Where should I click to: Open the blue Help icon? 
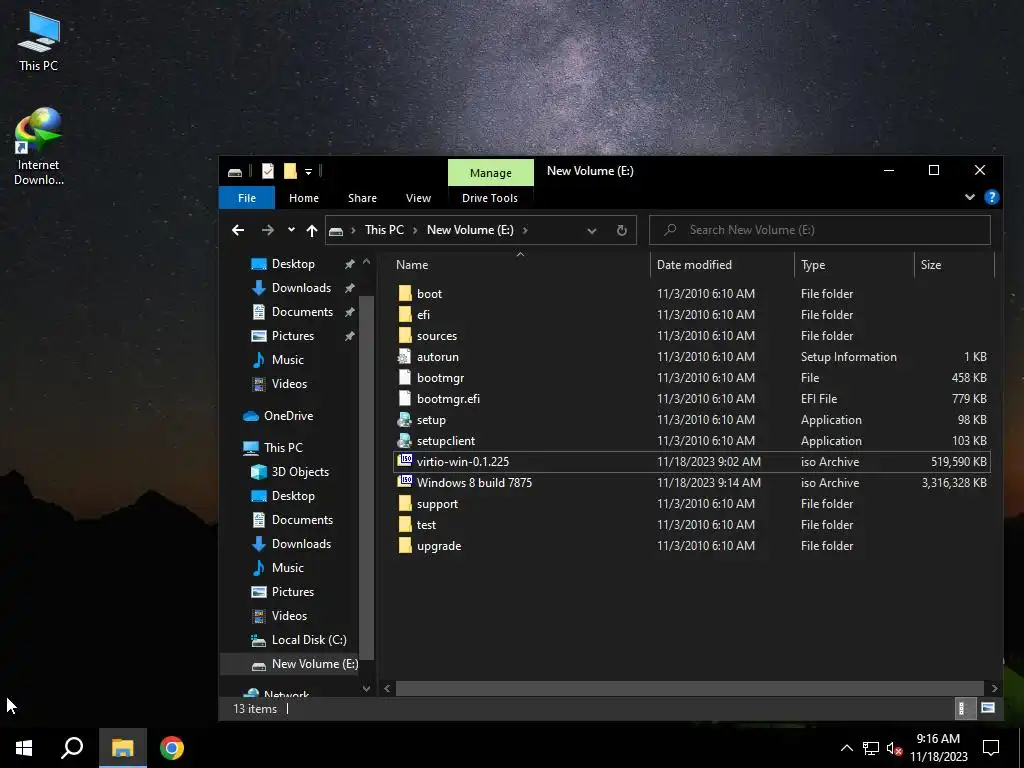(991, 197)
